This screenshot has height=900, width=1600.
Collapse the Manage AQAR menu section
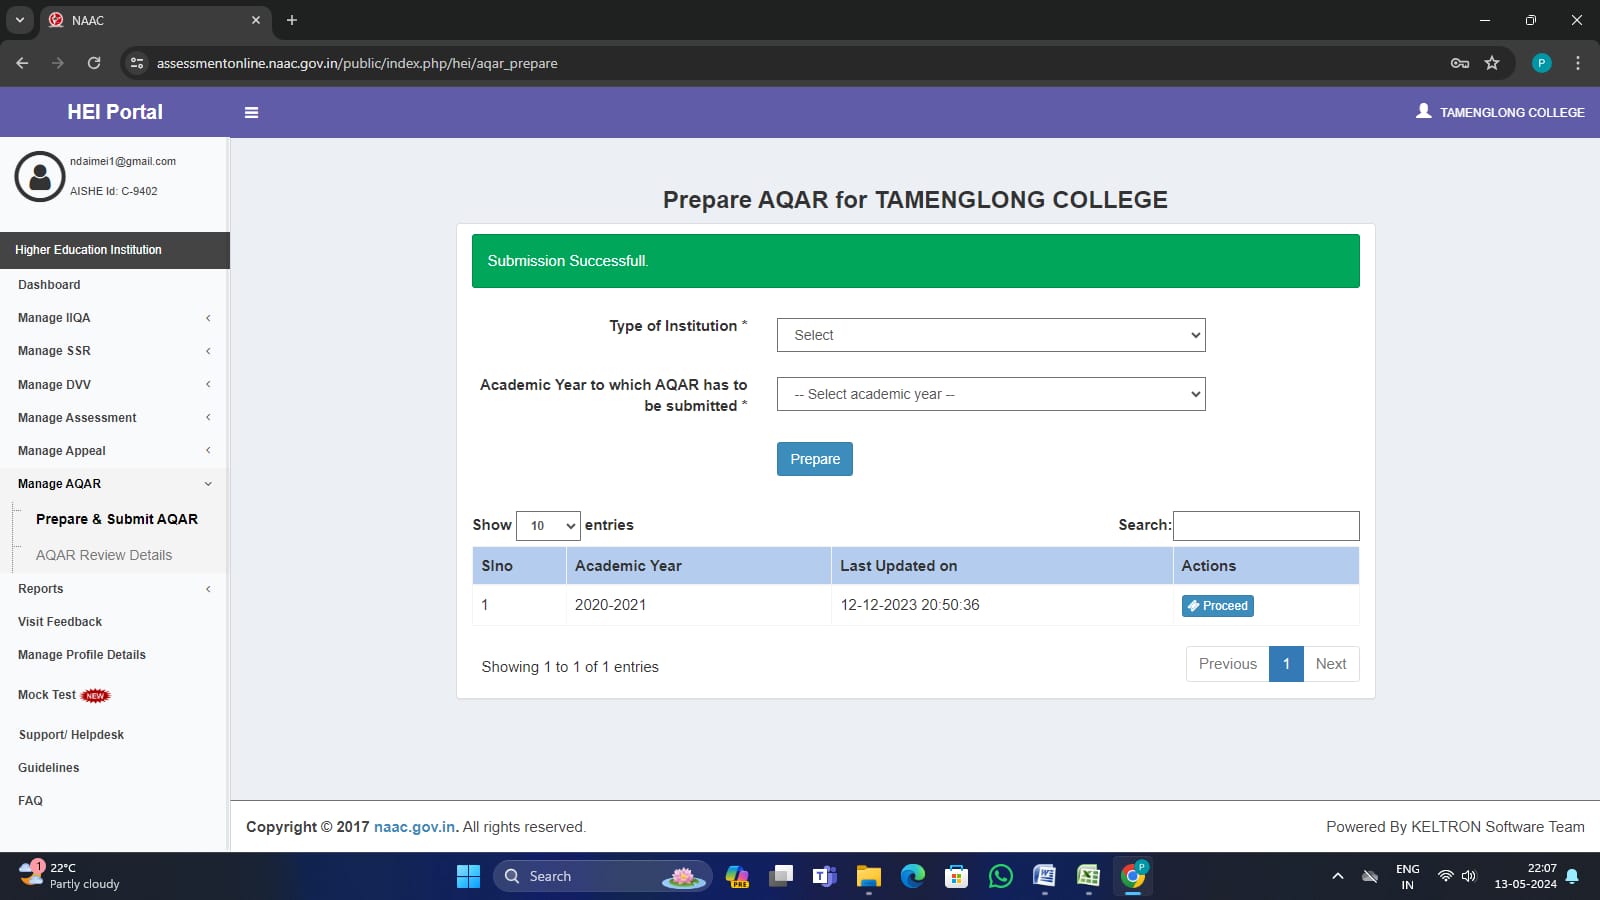tap(114, 484)
